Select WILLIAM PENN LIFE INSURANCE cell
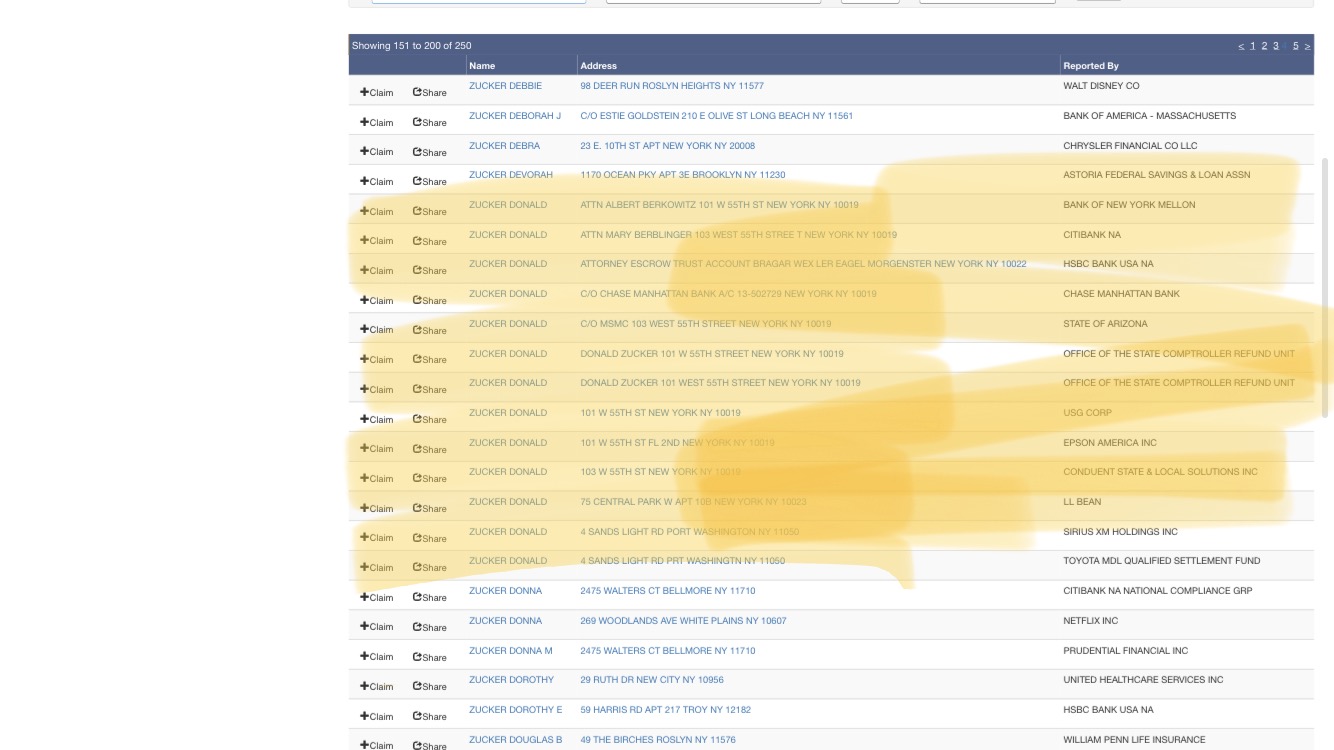 point(1134,740)
